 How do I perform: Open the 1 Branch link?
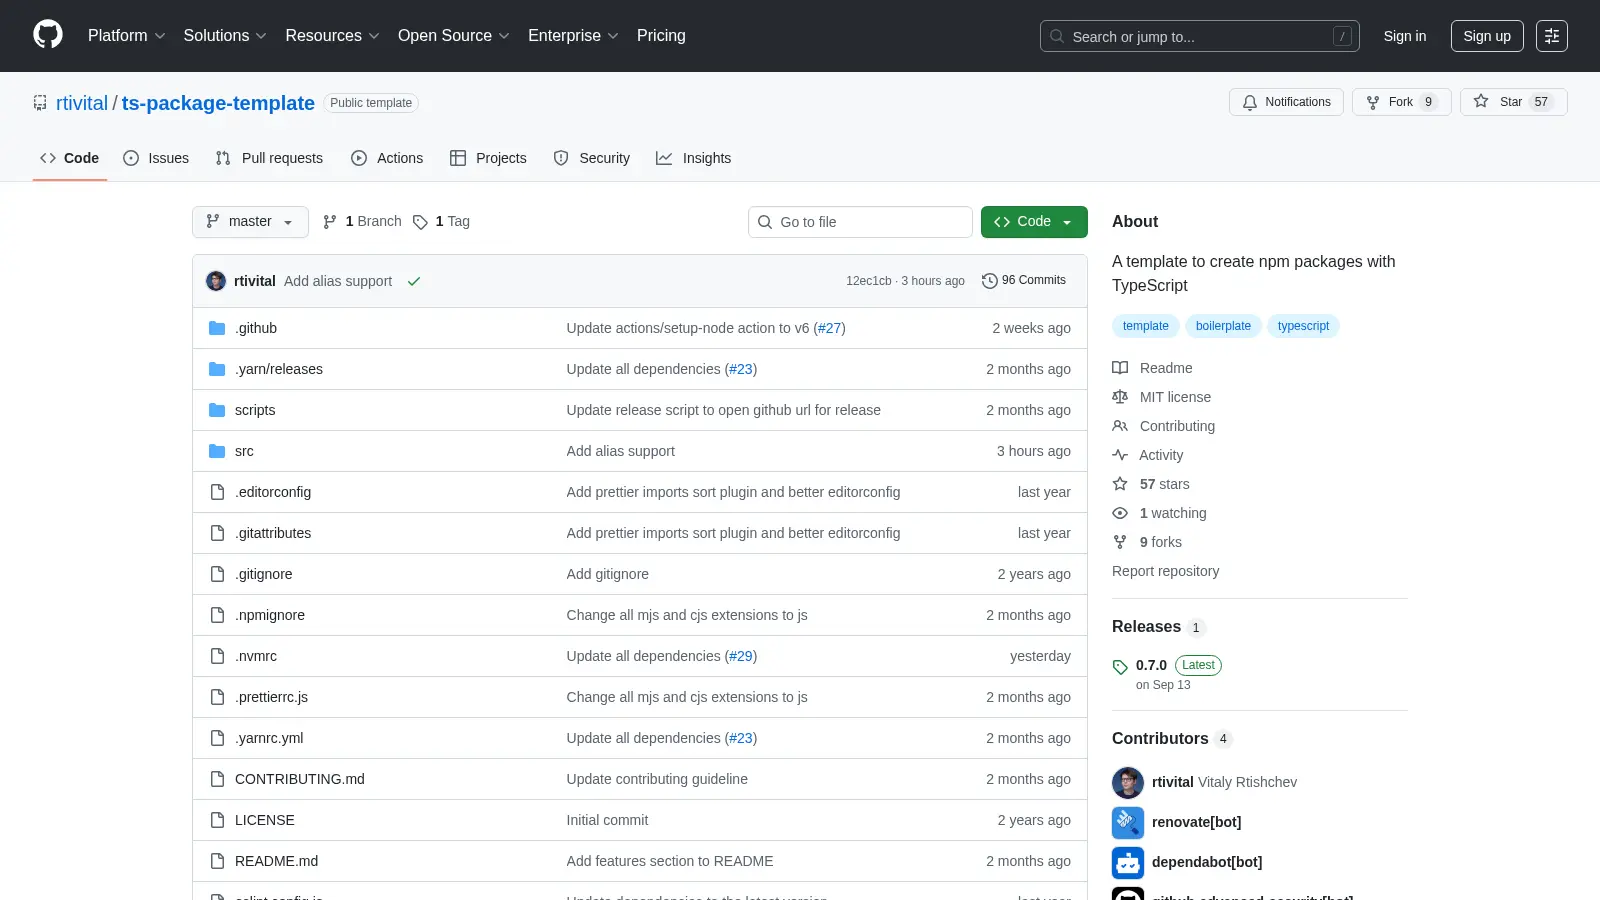(x=362, y=222)
